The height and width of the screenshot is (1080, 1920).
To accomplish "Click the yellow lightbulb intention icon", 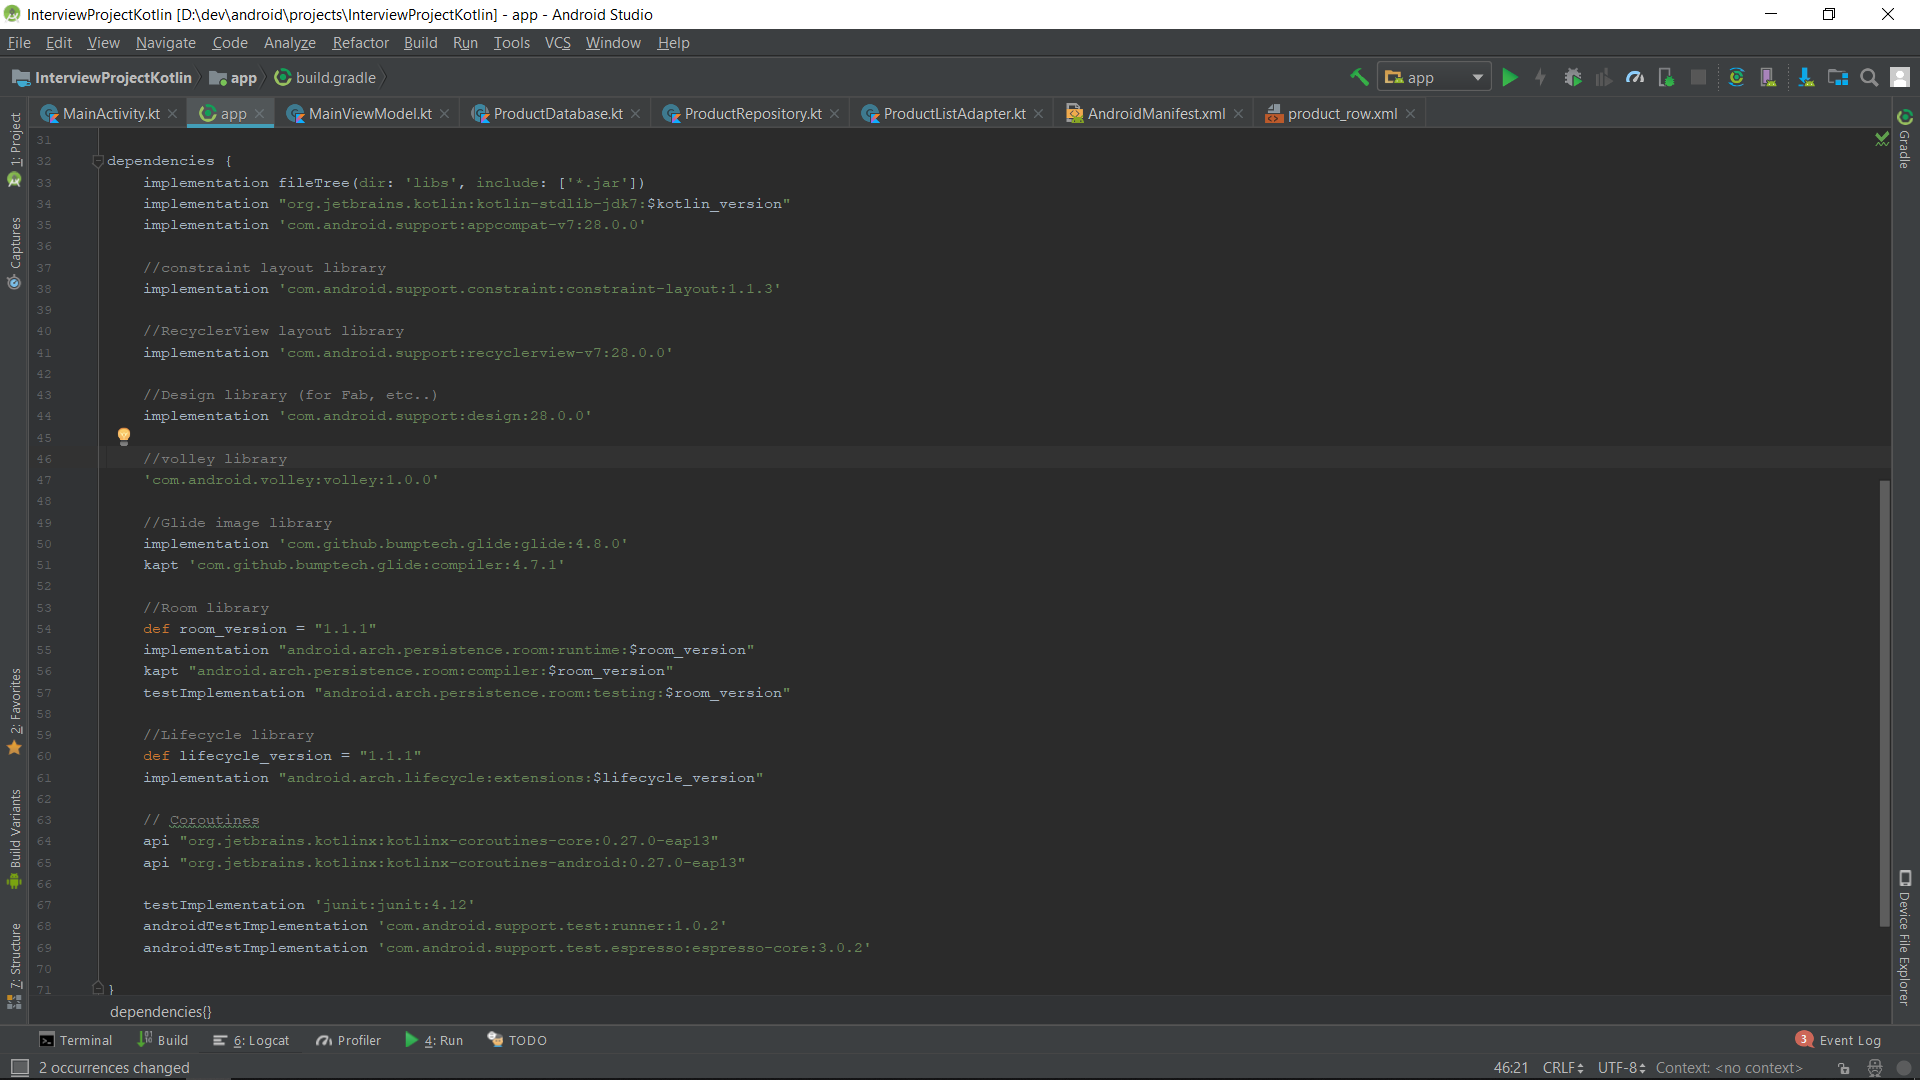I will [124, 436].
